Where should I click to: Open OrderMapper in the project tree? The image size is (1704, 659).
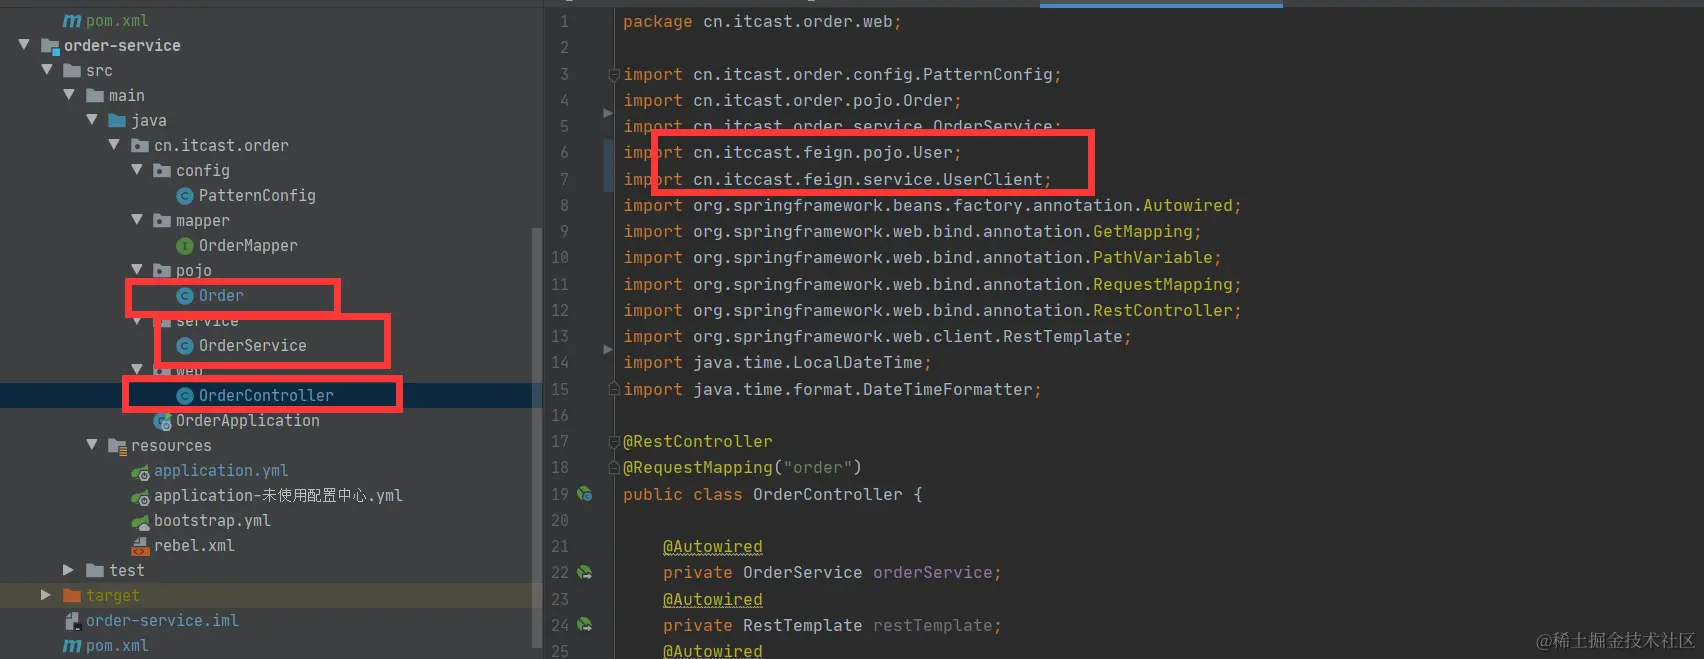[x=248, y=246]
